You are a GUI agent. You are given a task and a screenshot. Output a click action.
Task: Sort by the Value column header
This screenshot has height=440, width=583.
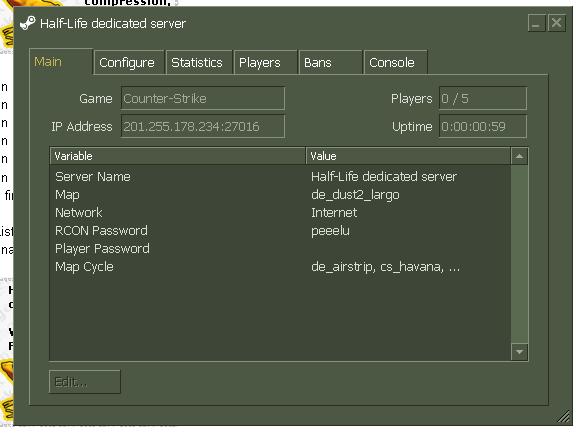pyautogui.click(x=408, y=156)
